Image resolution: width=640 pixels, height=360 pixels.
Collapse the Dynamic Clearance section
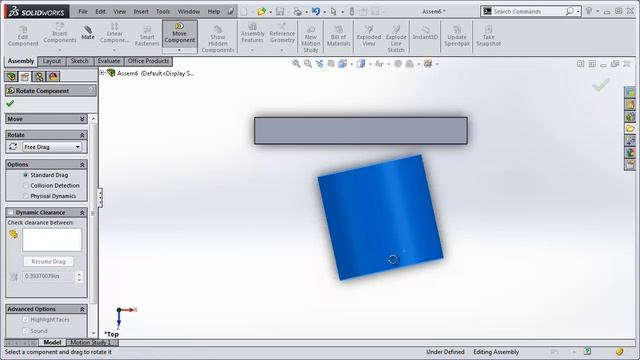coord(82,212)
